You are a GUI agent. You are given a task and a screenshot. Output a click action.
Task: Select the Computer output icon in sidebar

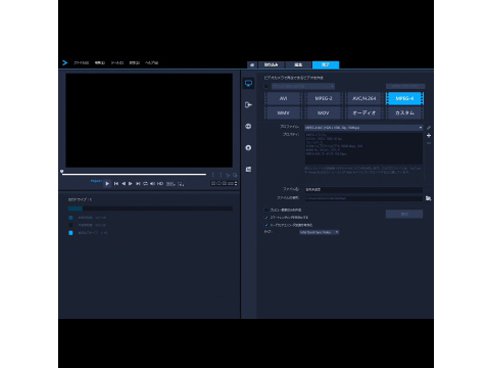[x=248, y=83]
